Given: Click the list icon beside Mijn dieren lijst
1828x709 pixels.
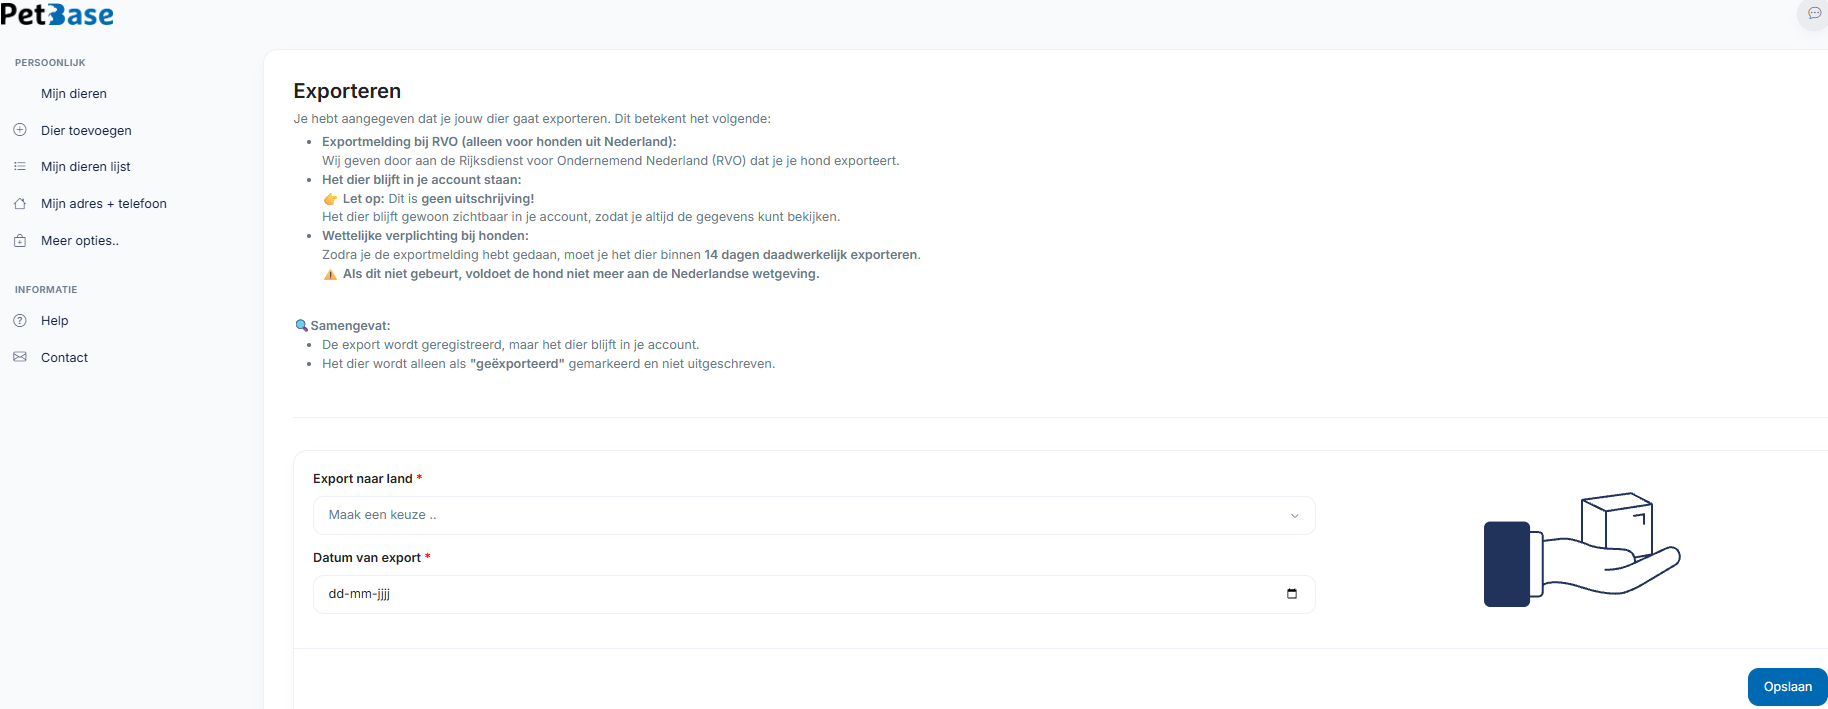Looking at the screenshot, I should (20, 167).
